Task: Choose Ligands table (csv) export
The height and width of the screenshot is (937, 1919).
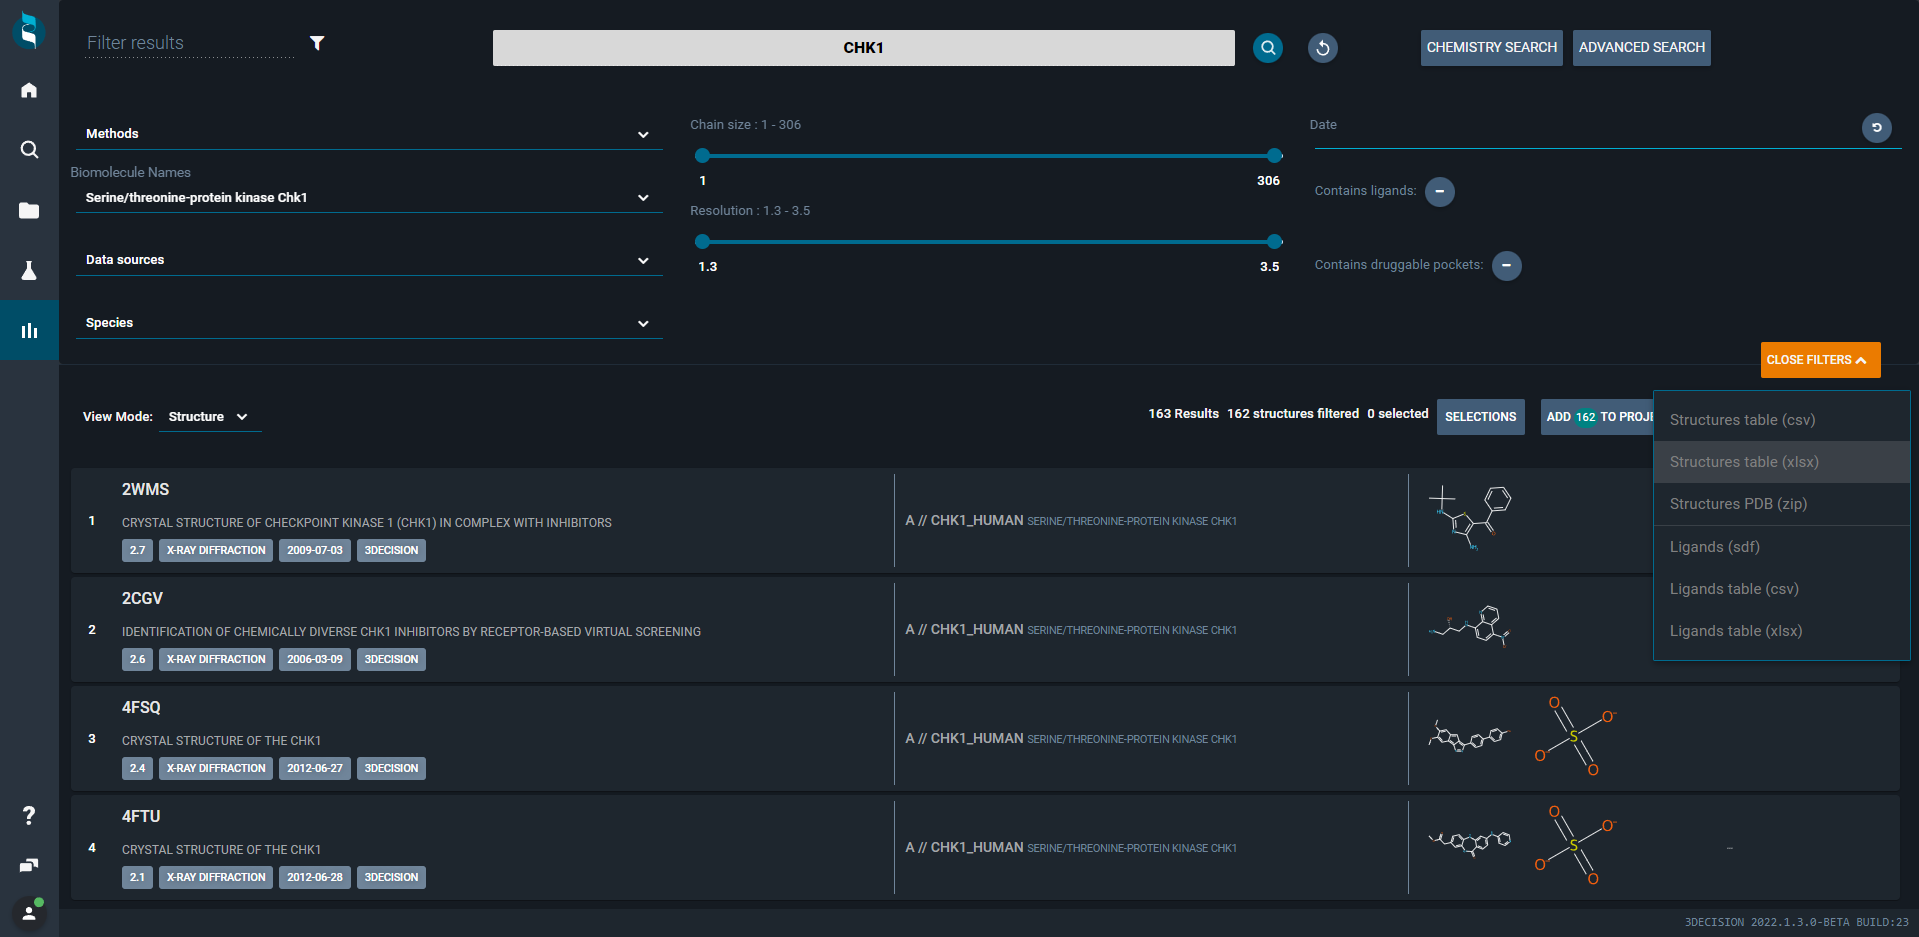Action: tap(1782, 589)
